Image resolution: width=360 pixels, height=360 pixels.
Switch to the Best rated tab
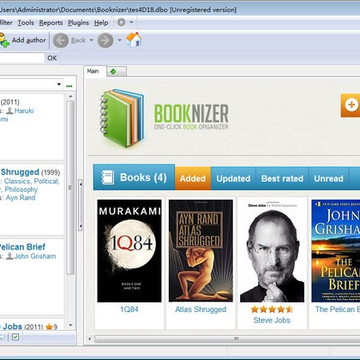point(282,178)
